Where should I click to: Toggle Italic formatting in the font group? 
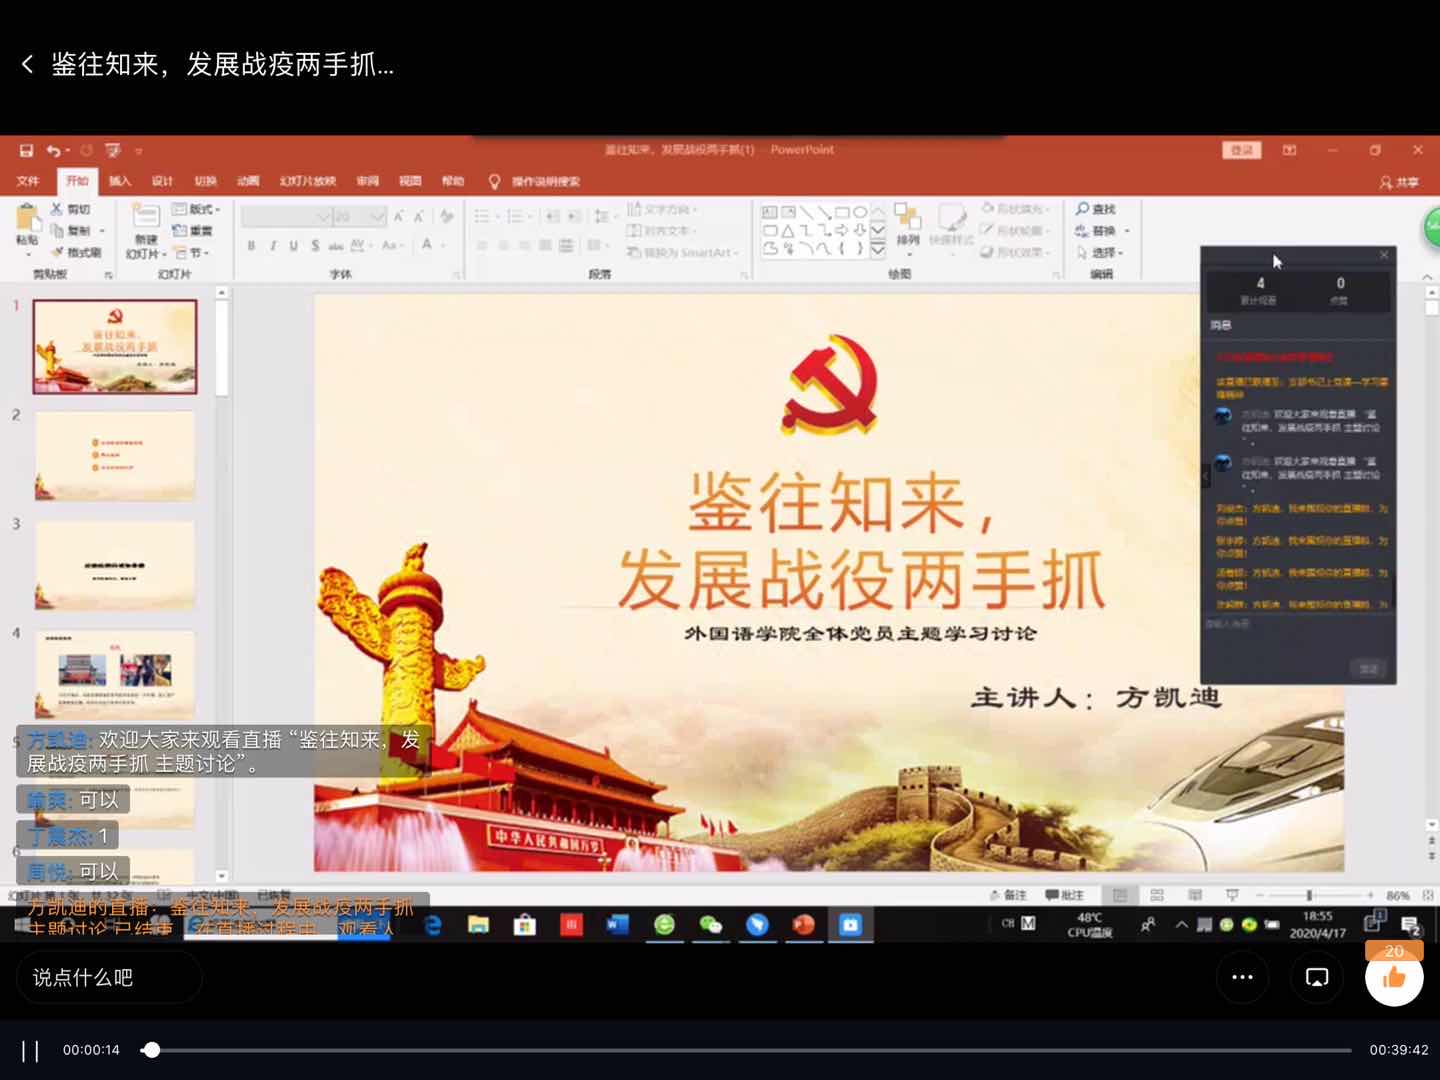(272, 246)
